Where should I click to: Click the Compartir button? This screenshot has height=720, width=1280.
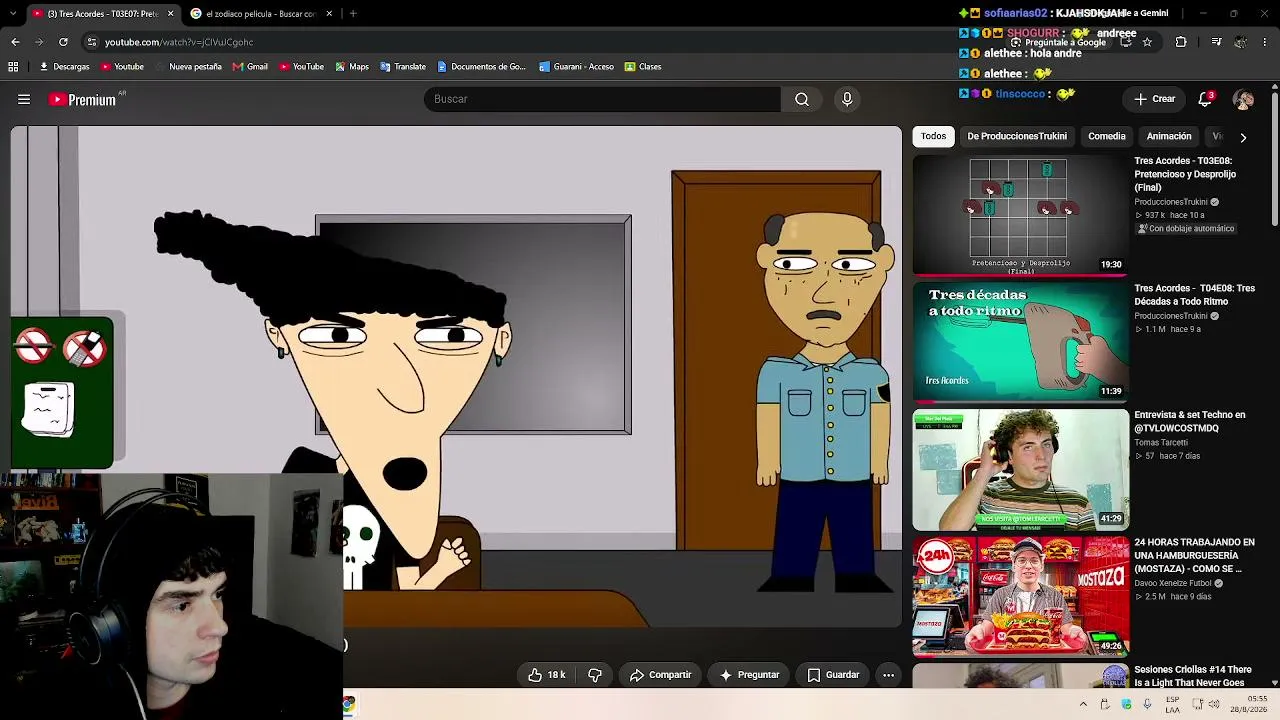(x=660, y=675)
